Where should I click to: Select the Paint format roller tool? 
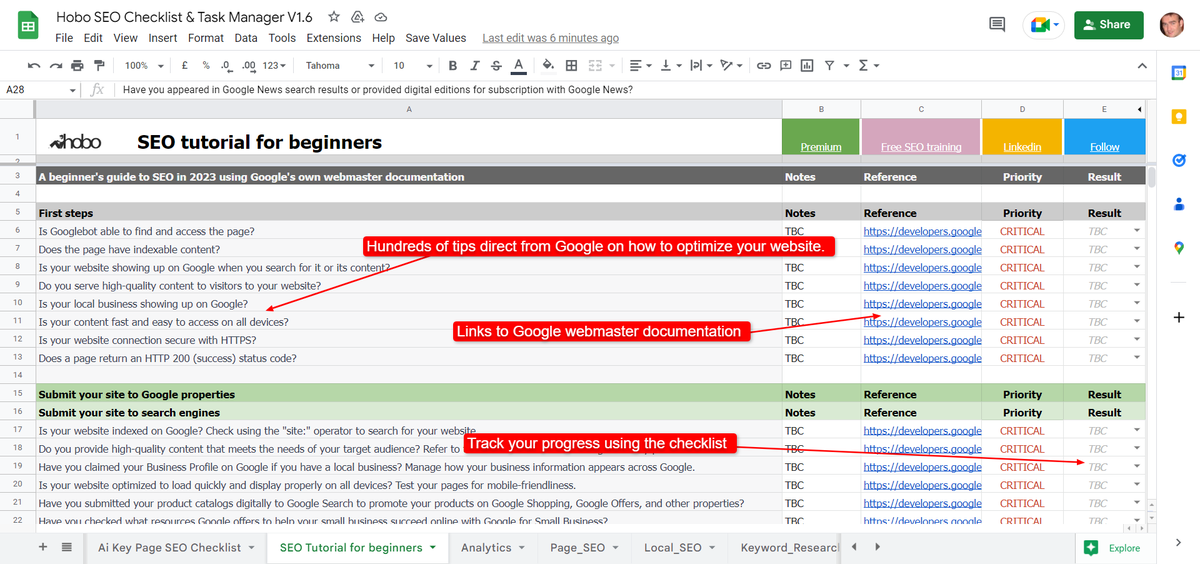coord(98,66)
